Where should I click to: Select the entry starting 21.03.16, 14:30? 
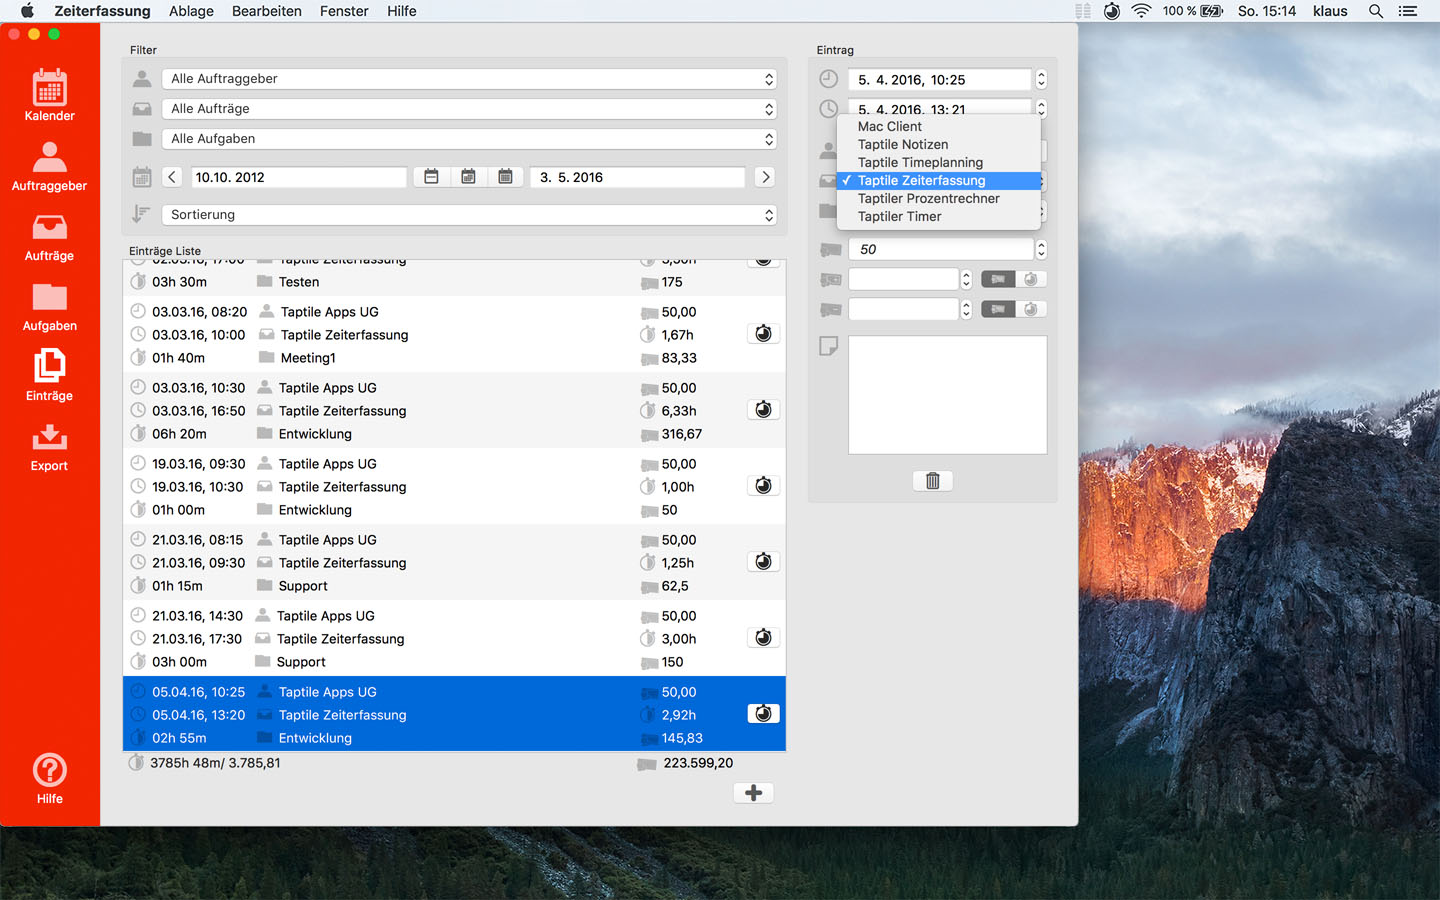(x=454, y=638)
